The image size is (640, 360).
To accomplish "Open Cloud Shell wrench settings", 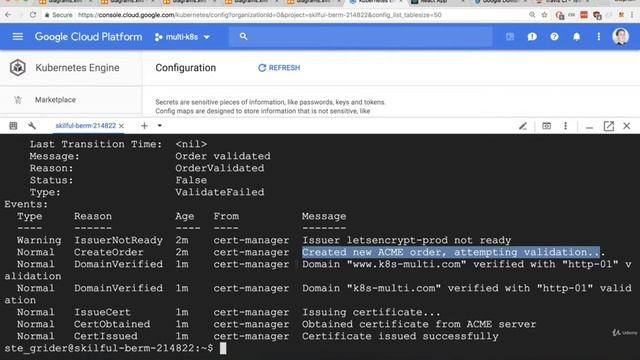I will (32, 126).
